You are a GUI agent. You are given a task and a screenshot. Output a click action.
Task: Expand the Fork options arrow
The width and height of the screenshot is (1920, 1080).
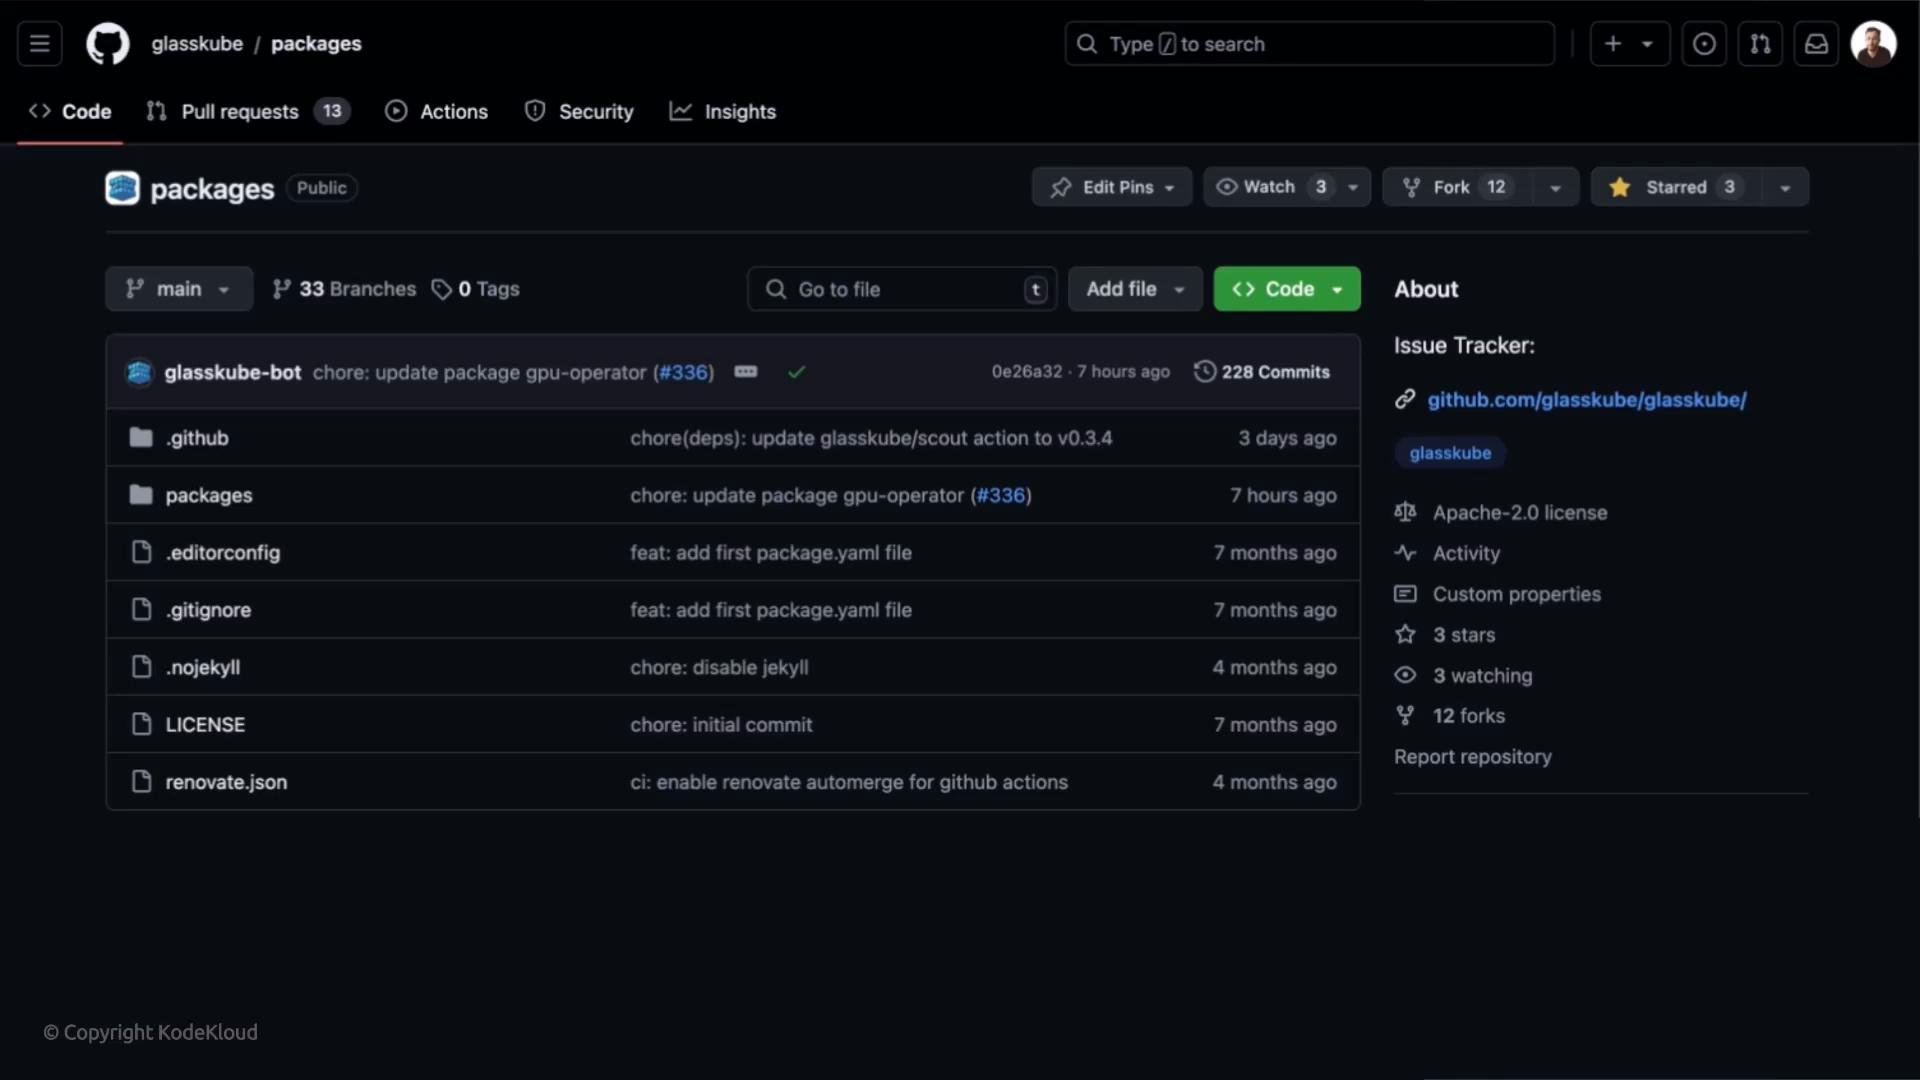click(1555, 187)
